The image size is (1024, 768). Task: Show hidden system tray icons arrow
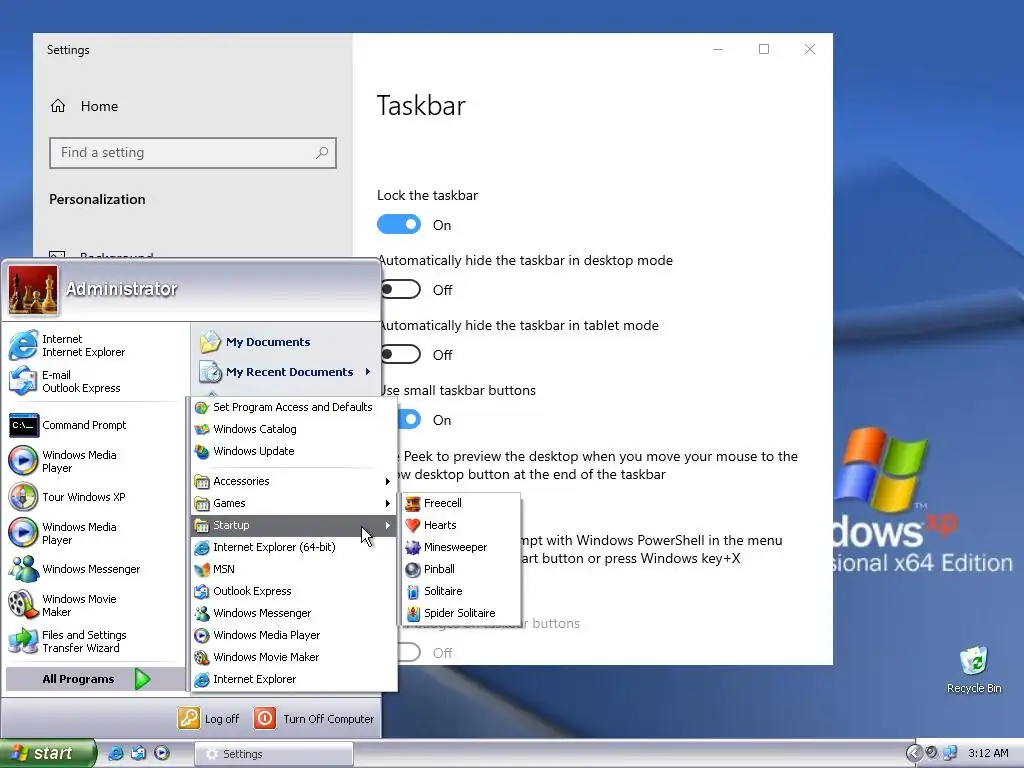[x=914, y=754]
